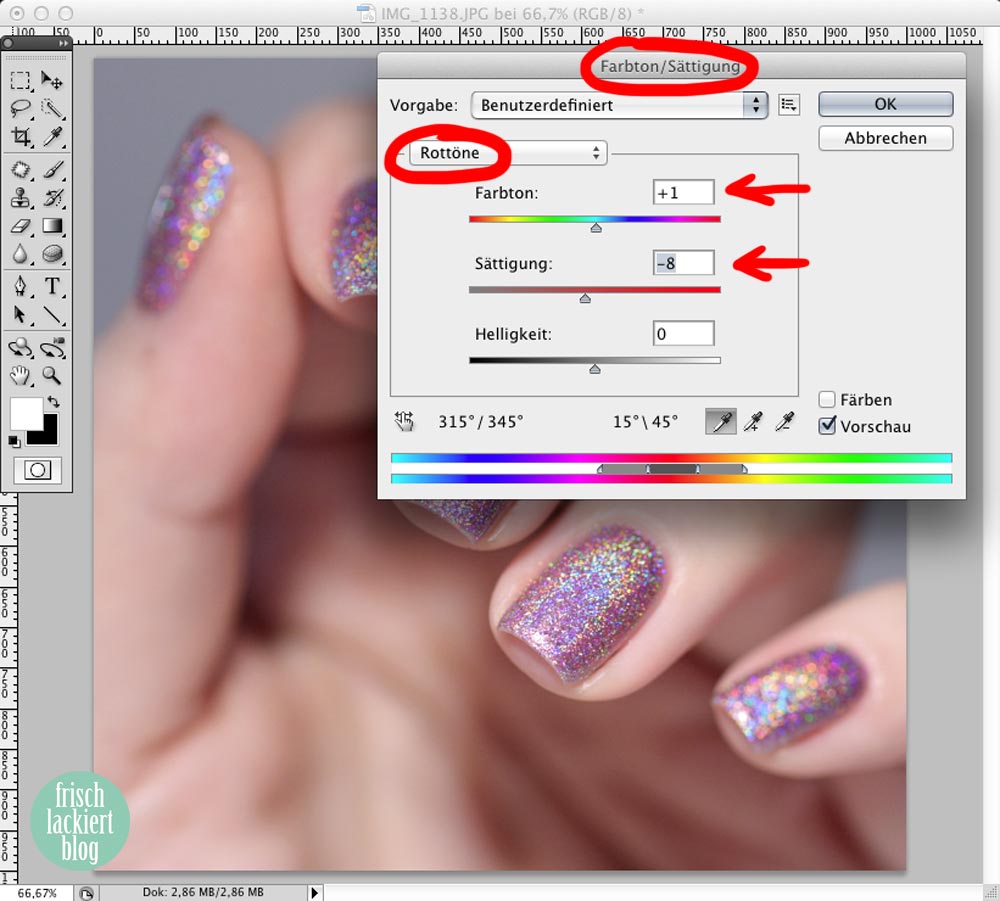
Task: Click the Helligkeit slider handle
Action: click(594, 369)
